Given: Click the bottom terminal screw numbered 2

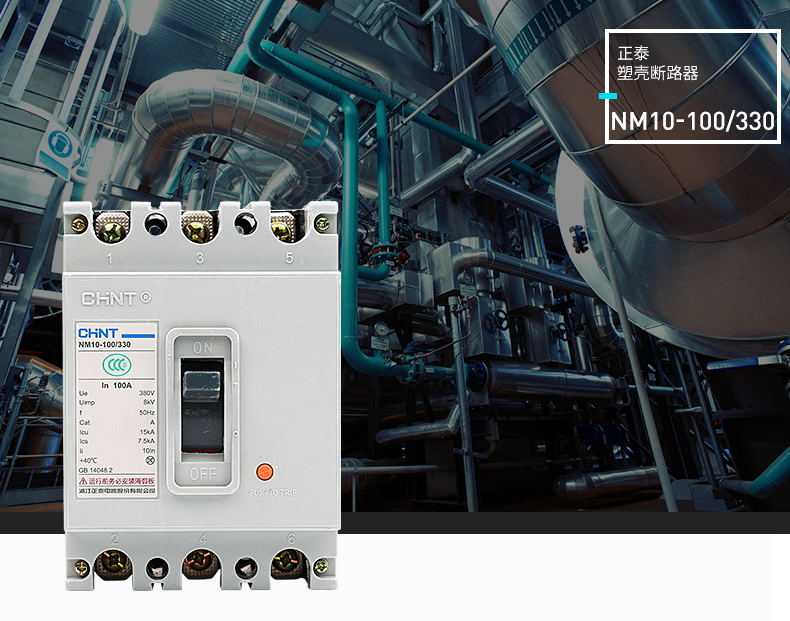Looking at the screenshot, I should 112,568.
